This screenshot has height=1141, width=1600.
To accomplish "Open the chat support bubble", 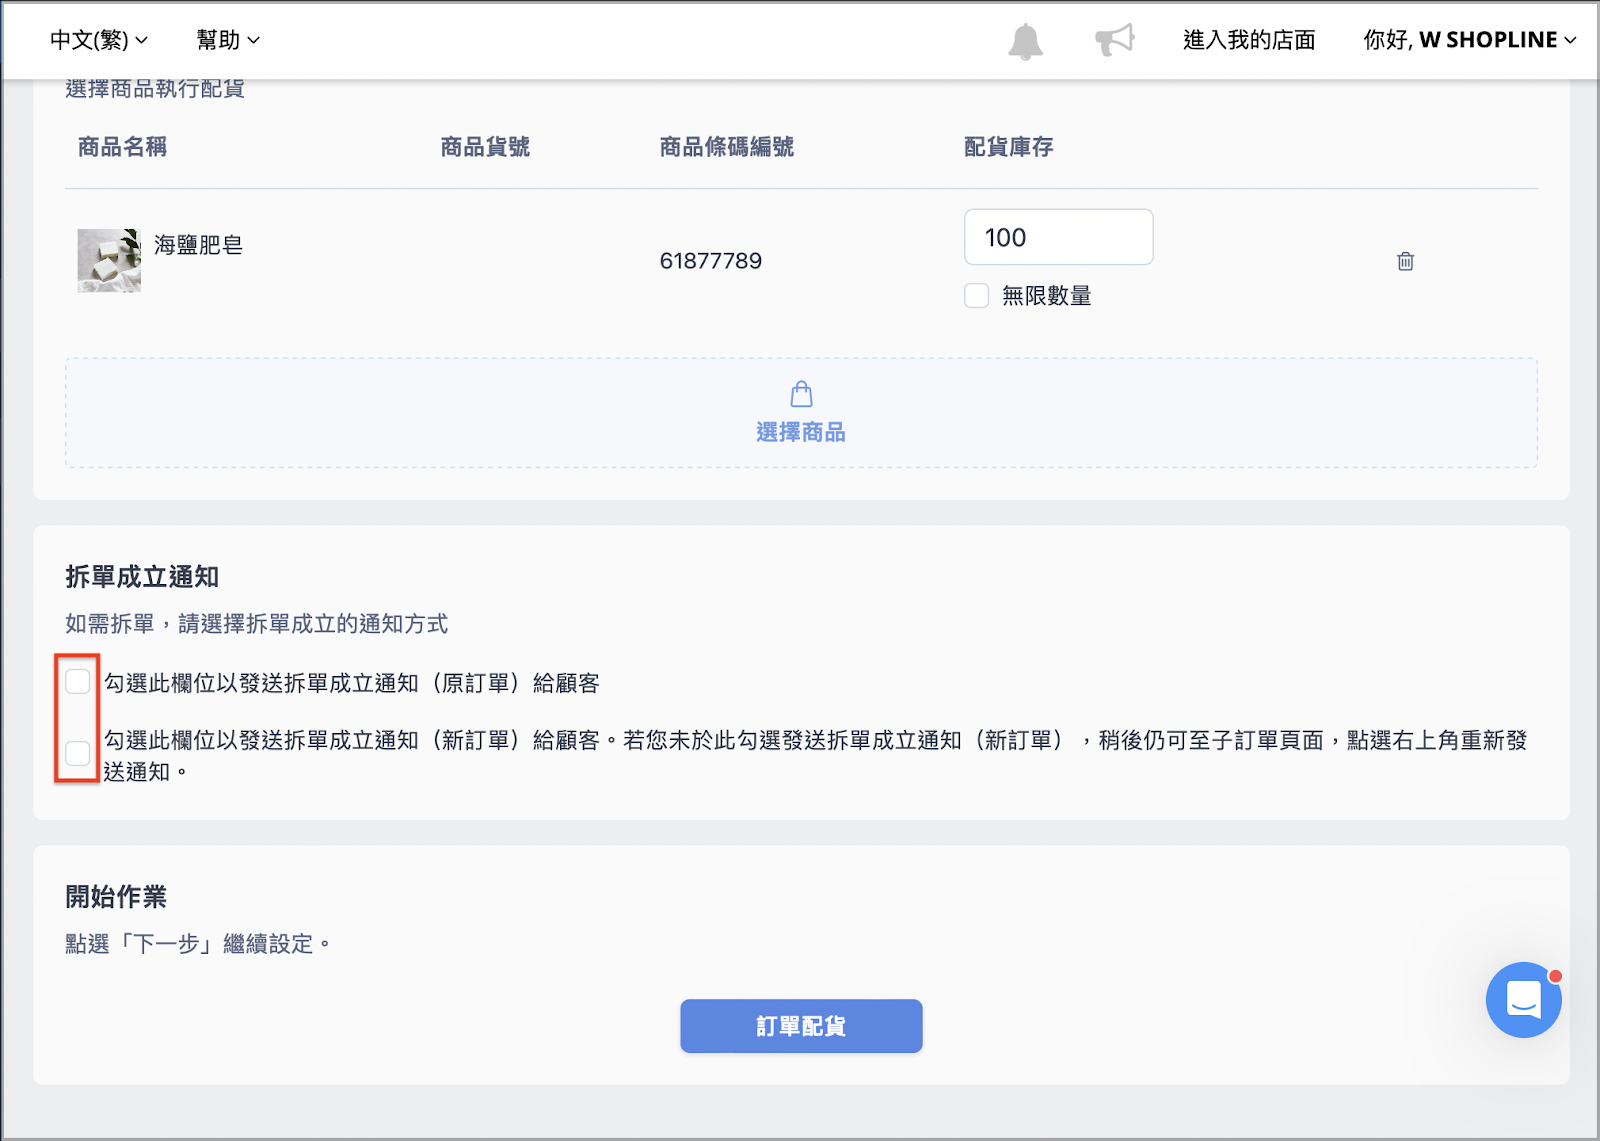I will coord(1523,999).
